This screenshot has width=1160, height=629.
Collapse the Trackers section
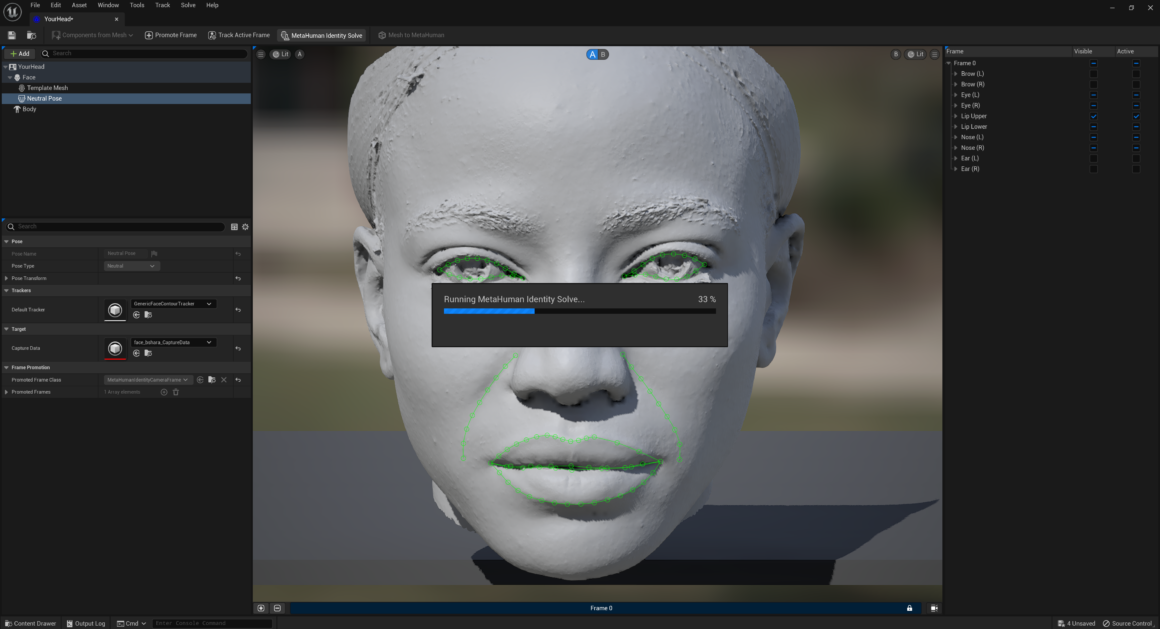tap(7, 291)
